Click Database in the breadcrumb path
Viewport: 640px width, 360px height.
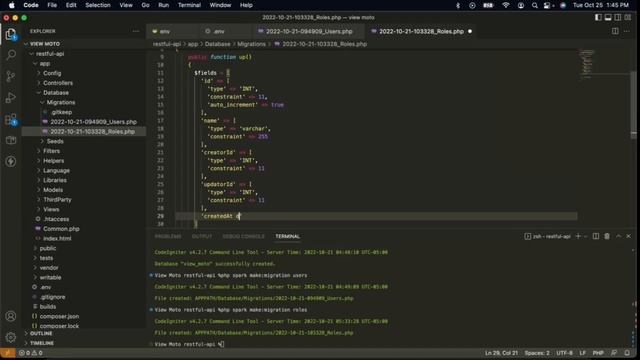(218, 44)
